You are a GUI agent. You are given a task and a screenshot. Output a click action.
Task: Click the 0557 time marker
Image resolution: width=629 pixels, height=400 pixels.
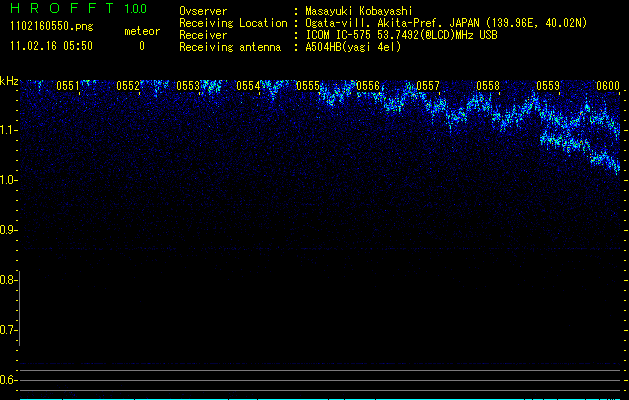pos(428,86)
